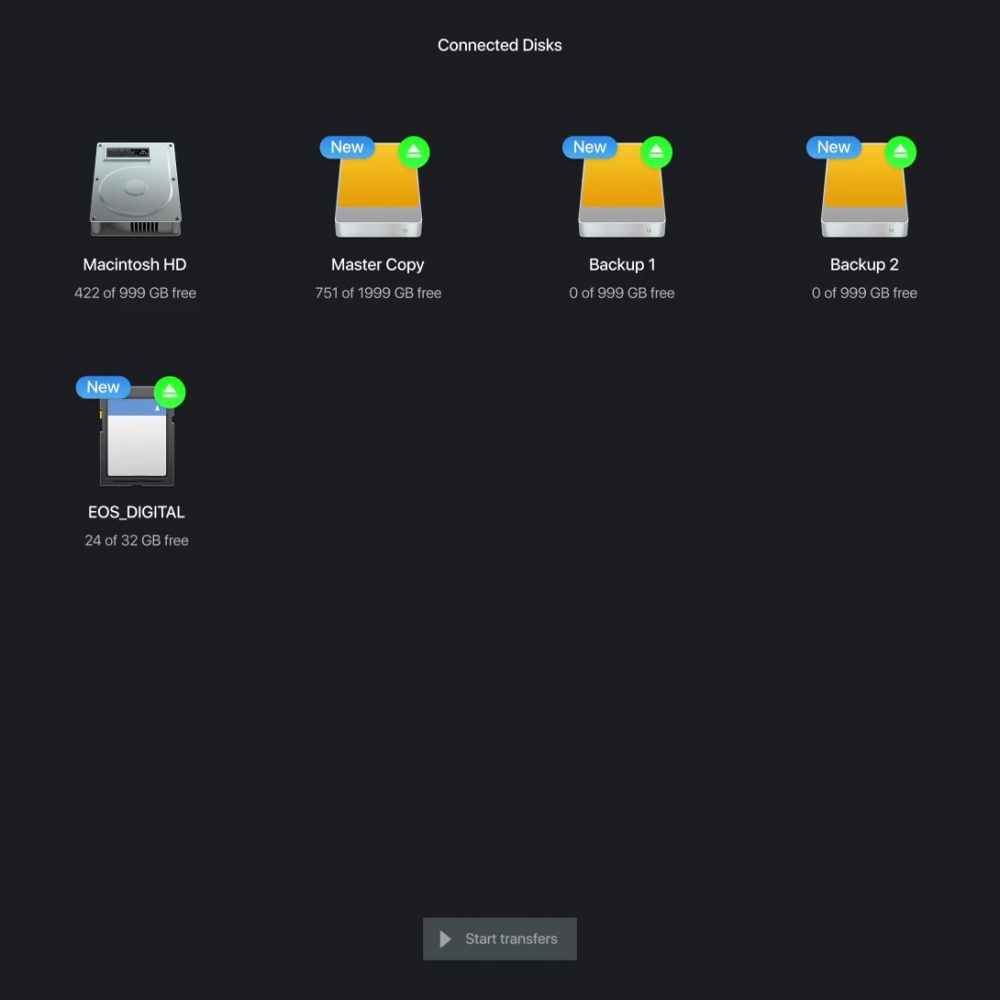Click '422 of 999 GB free' text

pos(135,293)
